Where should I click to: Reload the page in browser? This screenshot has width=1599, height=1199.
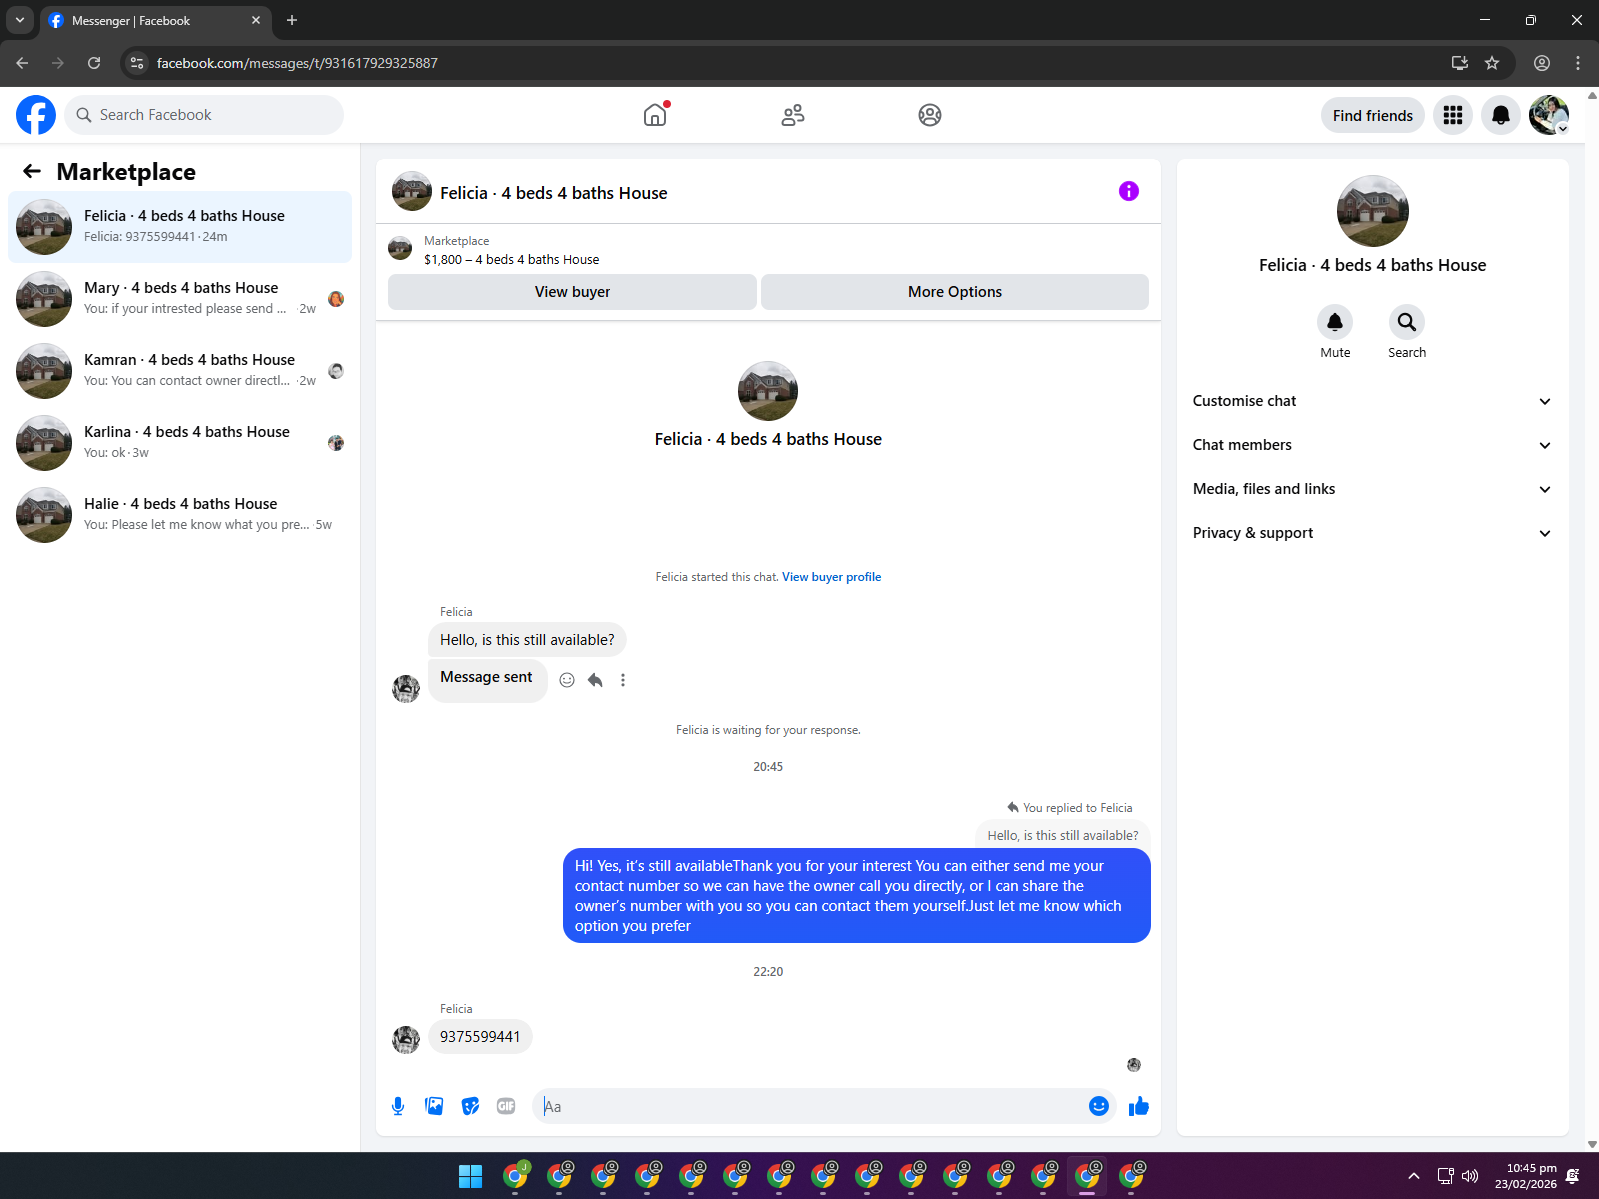94,63
